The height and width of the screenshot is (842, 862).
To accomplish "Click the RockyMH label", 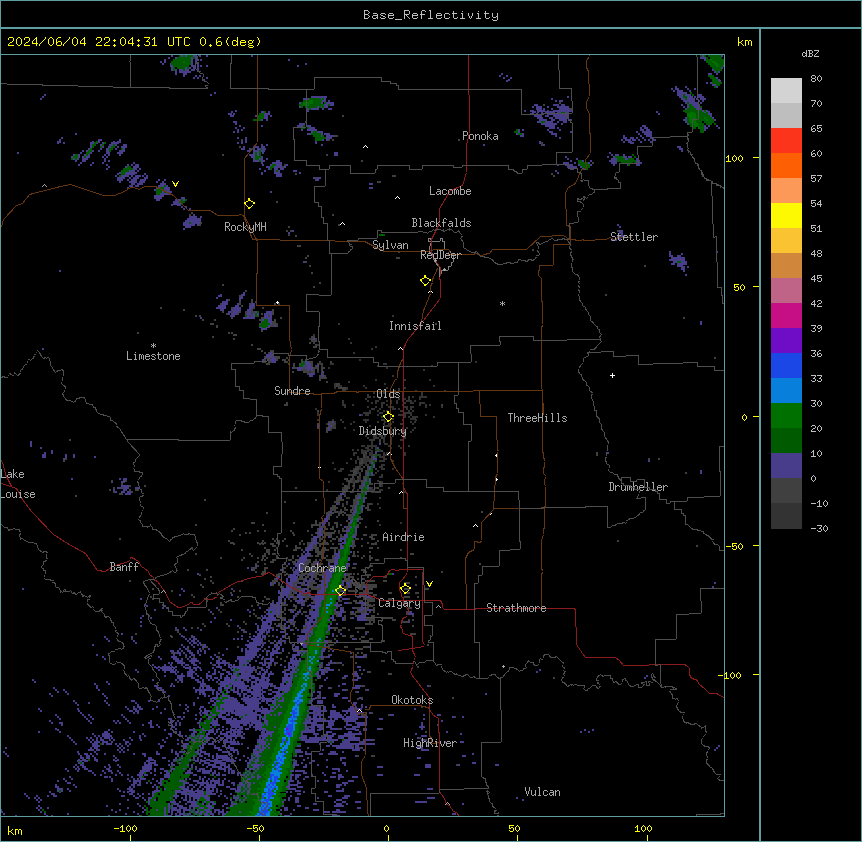I will (x=245, y=227).
